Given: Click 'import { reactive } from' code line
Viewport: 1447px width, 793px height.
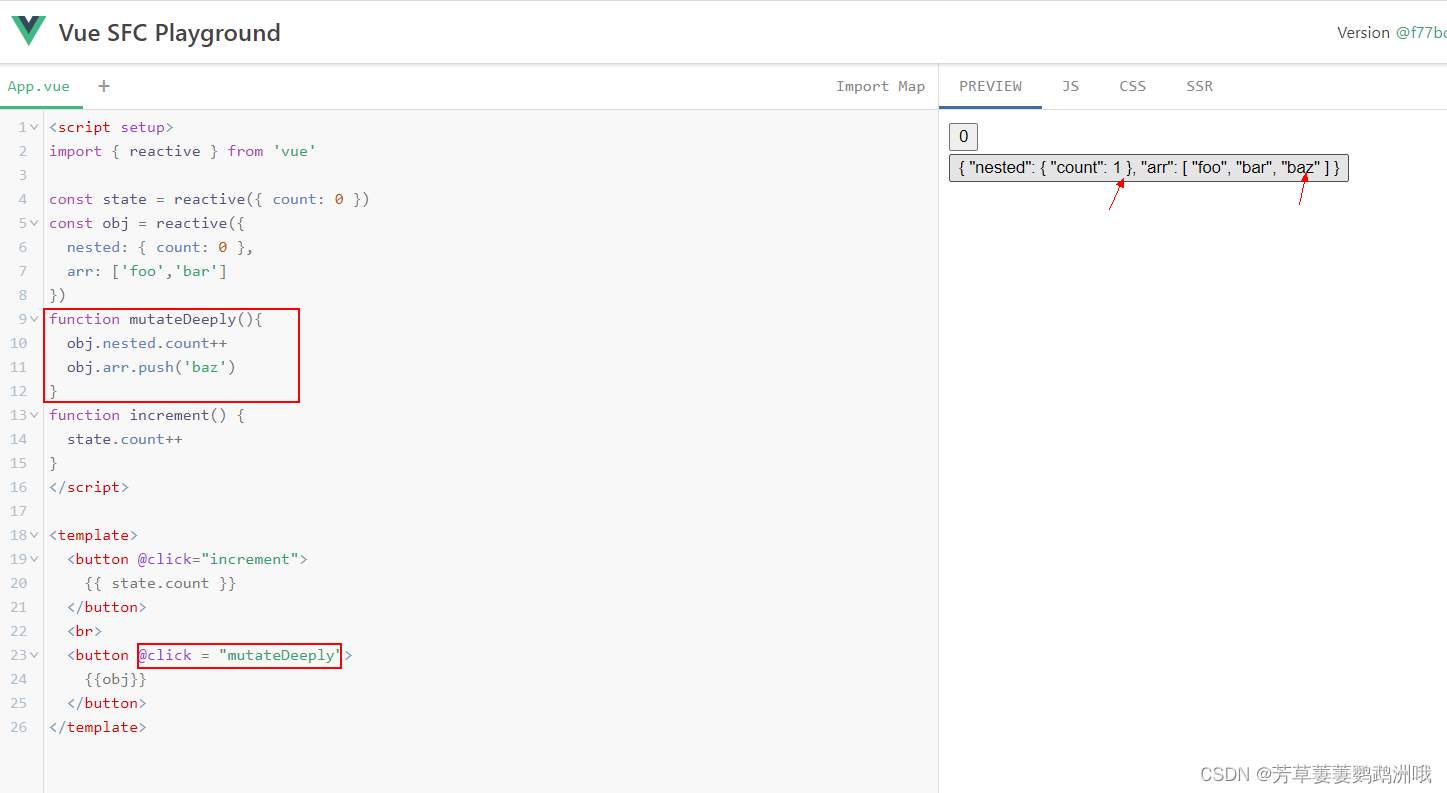Looking at the screenshot, I should pos(183,151).
